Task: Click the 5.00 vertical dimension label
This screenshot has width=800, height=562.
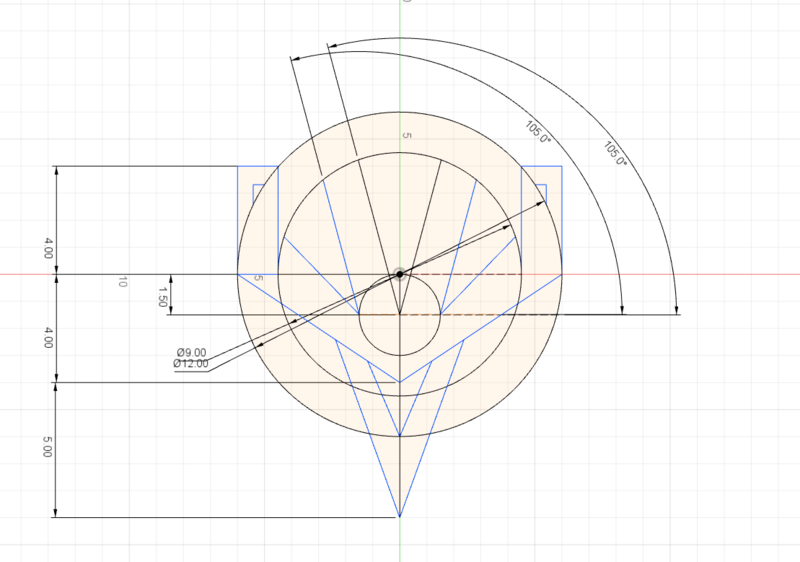Action: click(x=48, y=450)
